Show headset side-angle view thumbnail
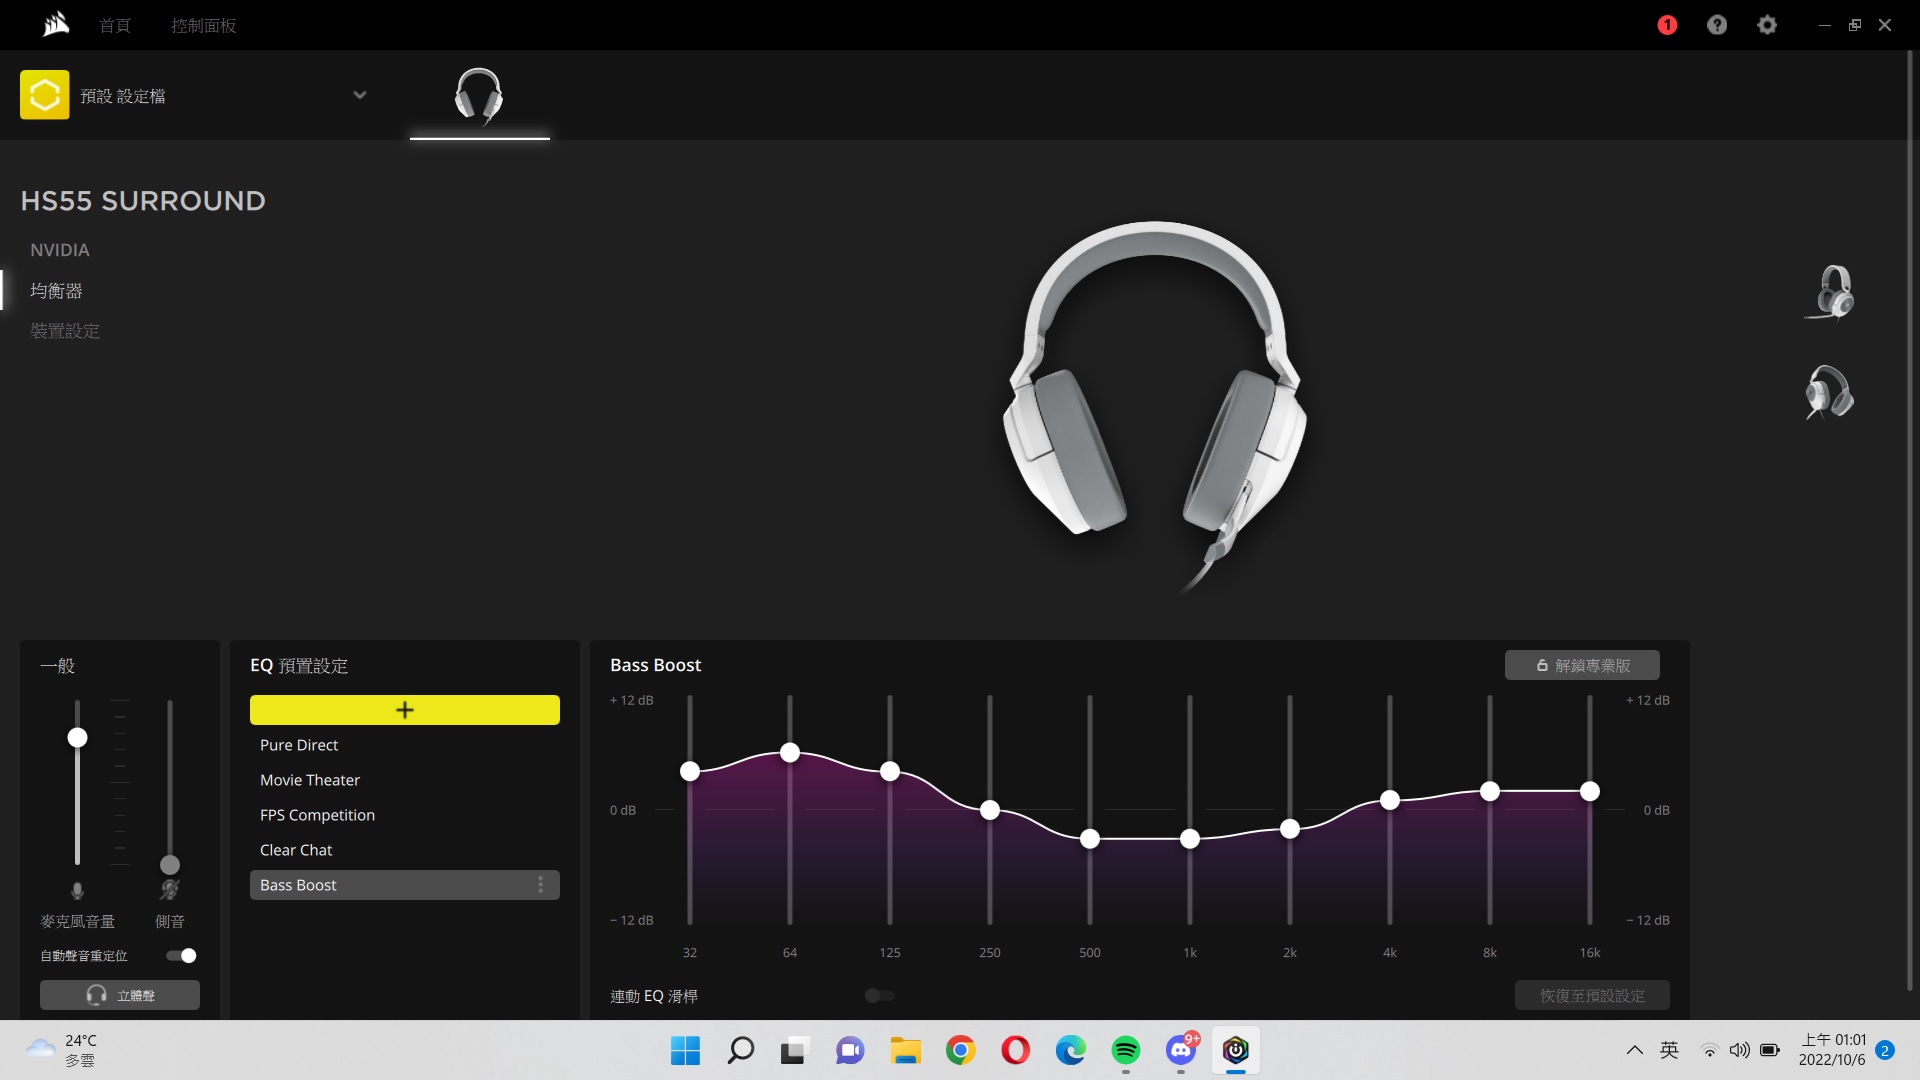1920x1080 pixels. (x=1830, y=391)
